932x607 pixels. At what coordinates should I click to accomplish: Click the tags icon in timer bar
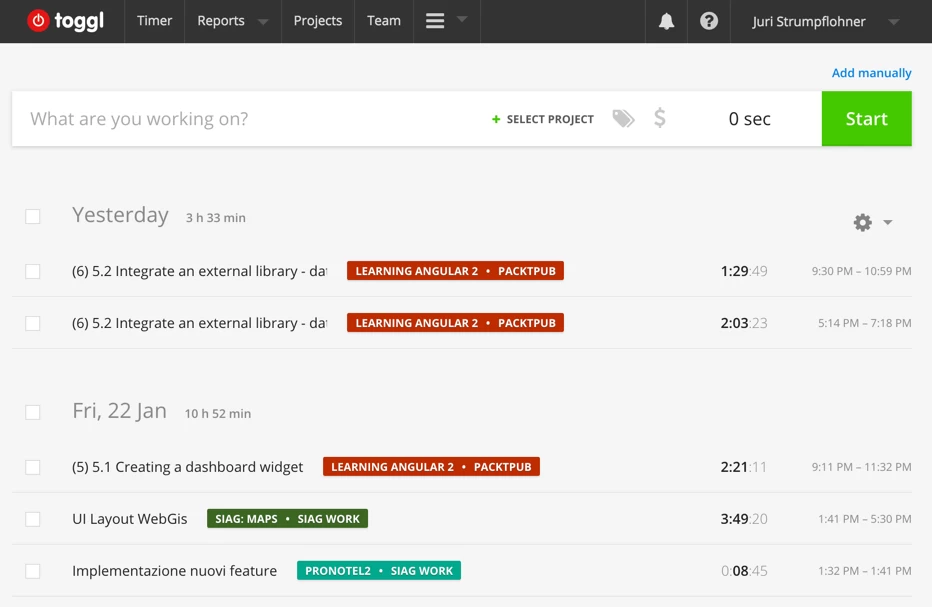click(x=624, y=118)
